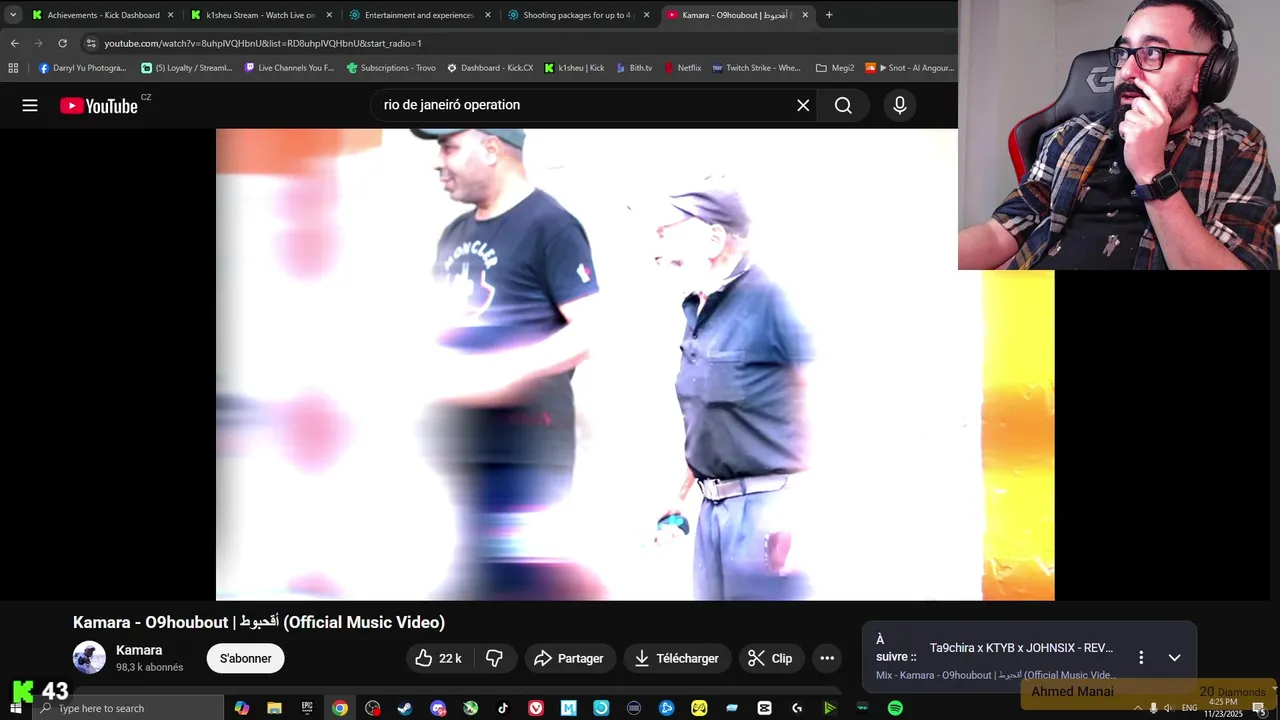Focus the Chrome address bar URL
This screenshot has height=720, width=1280.
coord(263,43)
